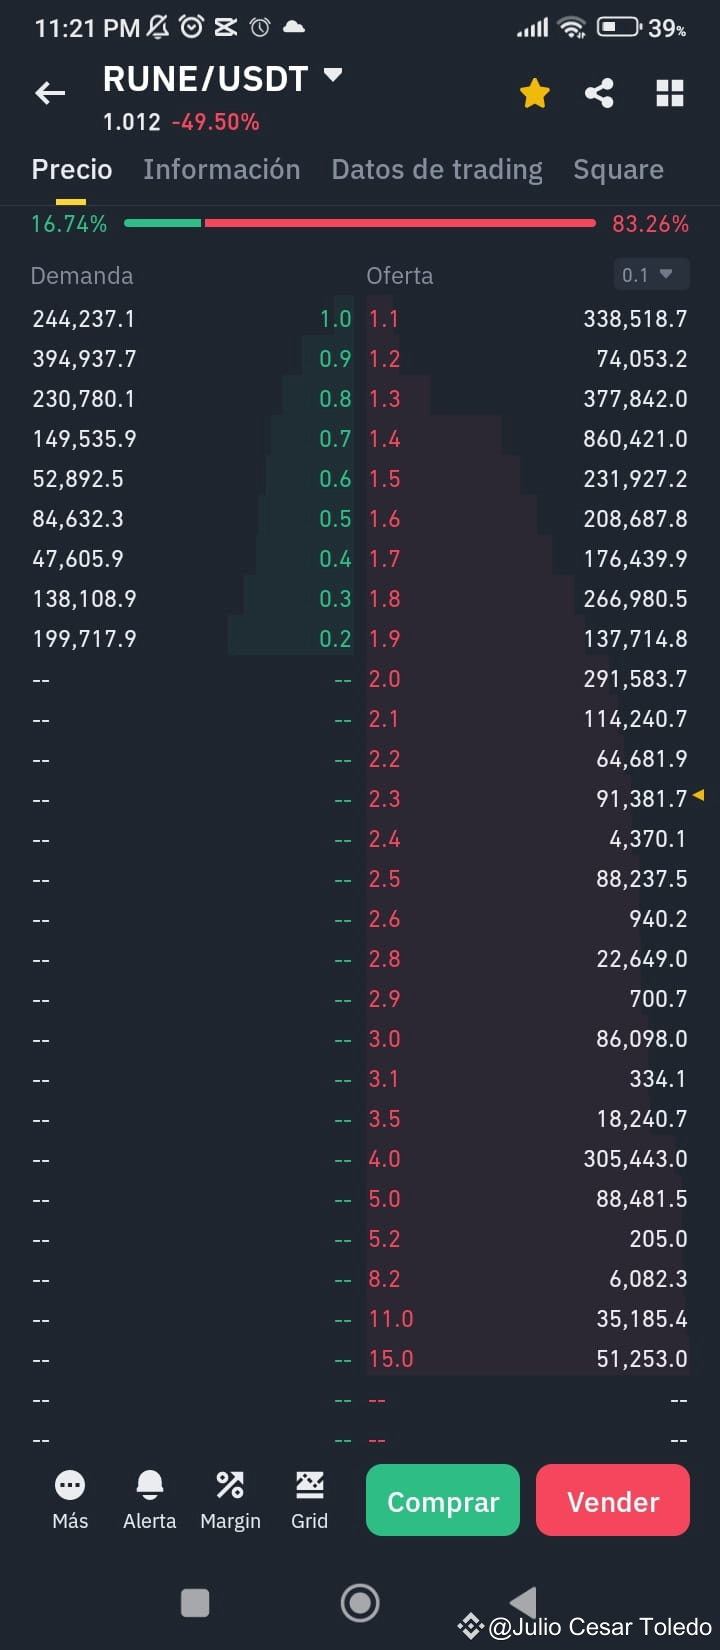Tap the back arrow icon
The width and height of the screenshot is (720, 1650).
pos(50,93)
